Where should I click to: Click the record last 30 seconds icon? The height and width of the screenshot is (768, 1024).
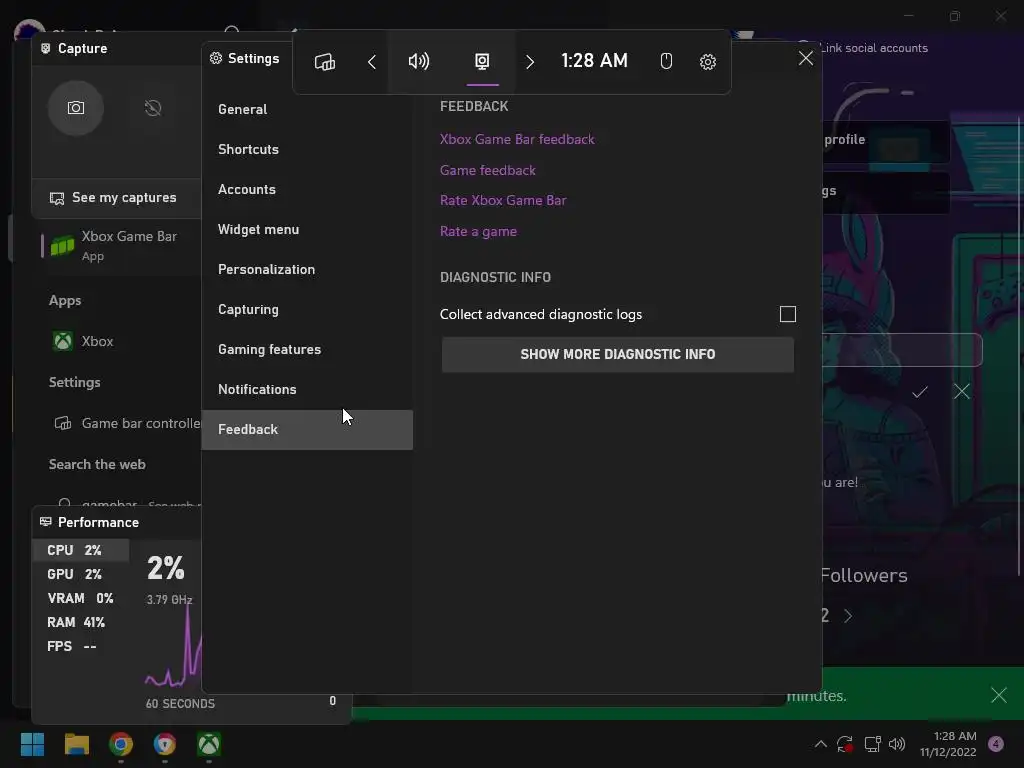coord(153,108)
